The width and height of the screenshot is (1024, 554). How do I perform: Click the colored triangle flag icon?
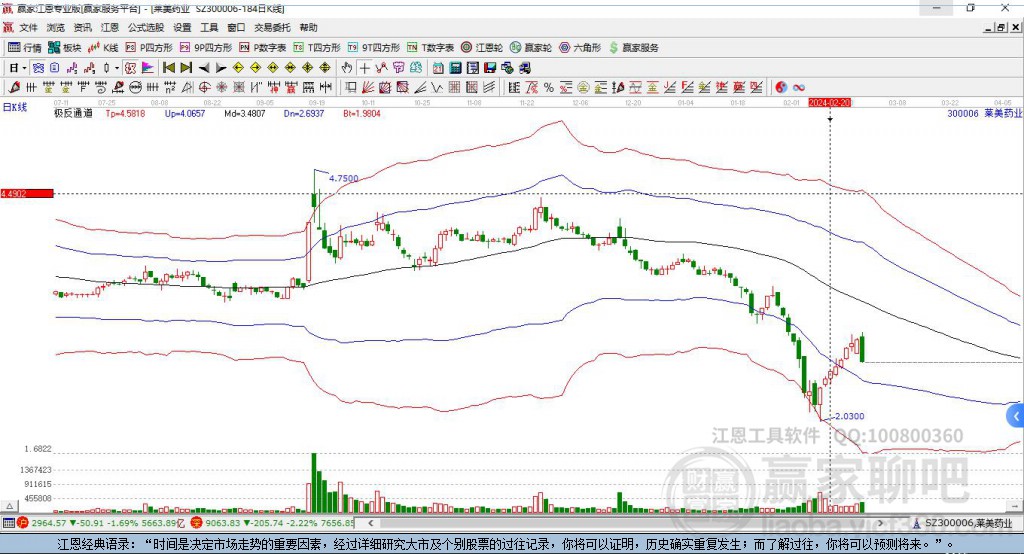coord(148,68)
